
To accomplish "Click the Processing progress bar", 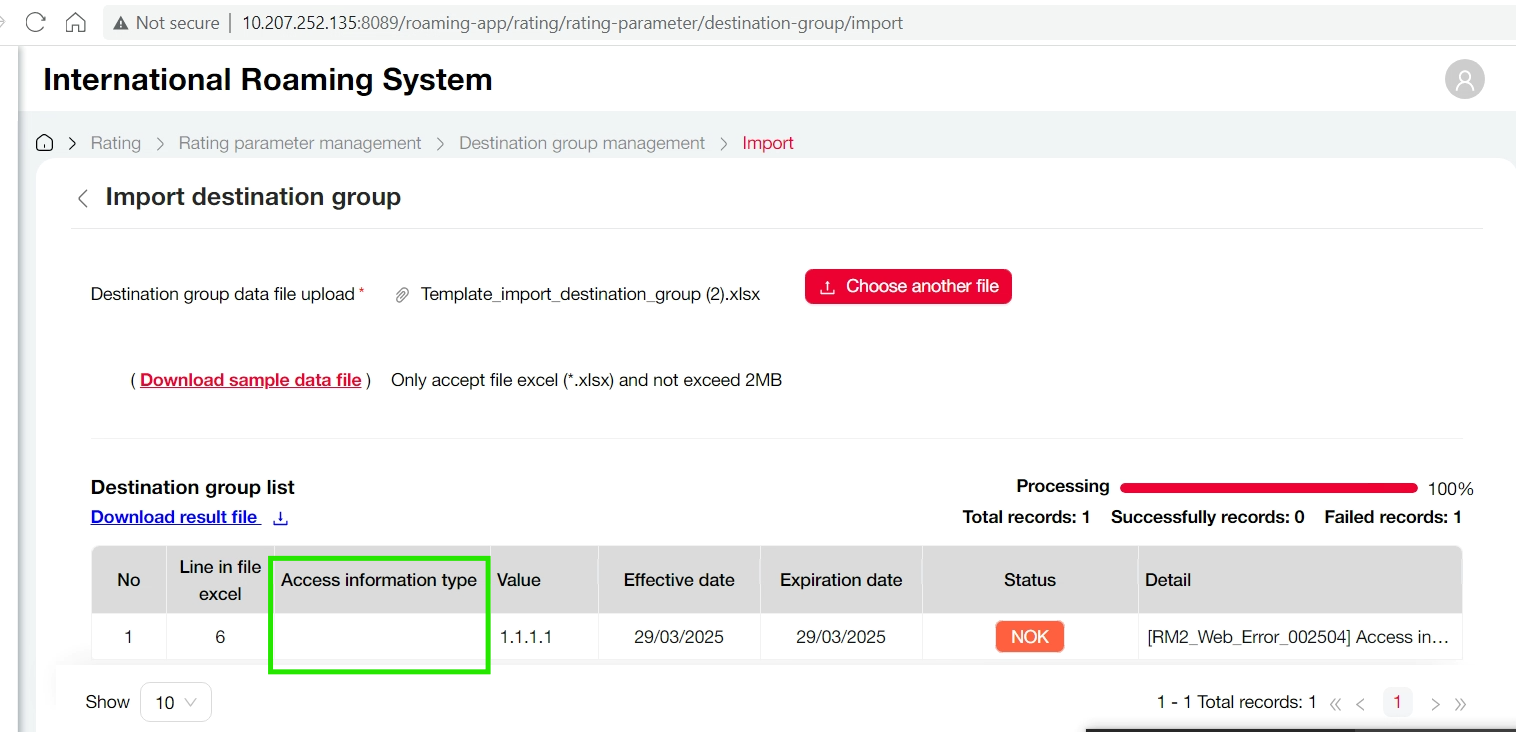I will coord(1268,488).
